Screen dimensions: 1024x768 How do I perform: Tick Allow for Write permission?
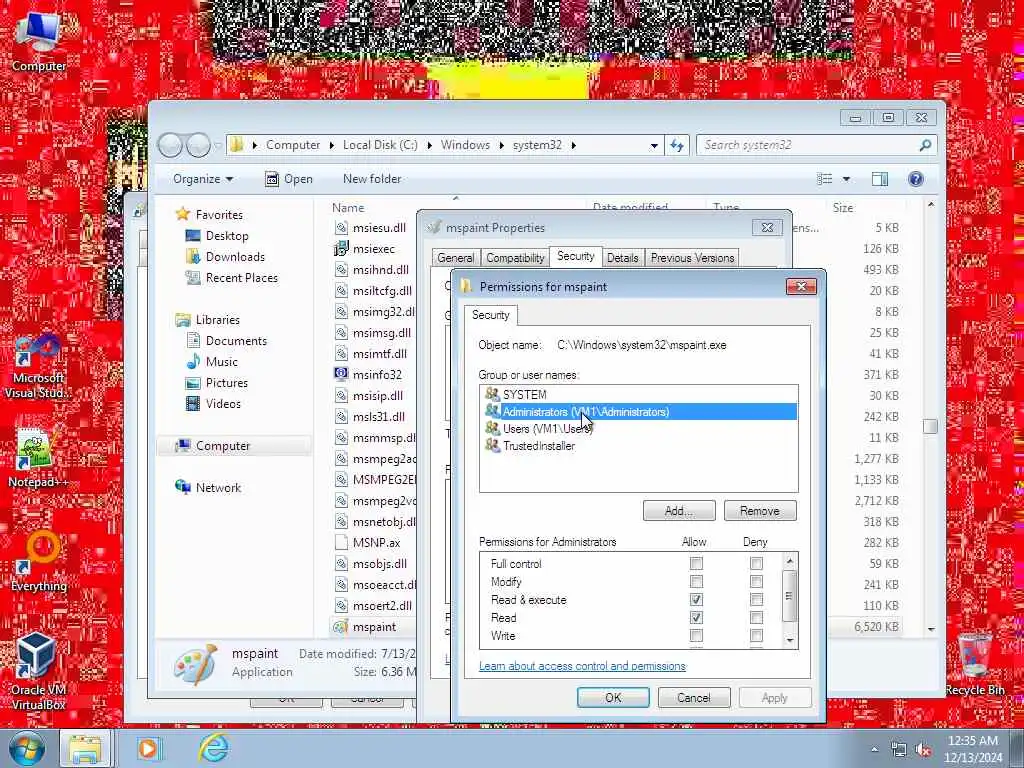[696, 635]
